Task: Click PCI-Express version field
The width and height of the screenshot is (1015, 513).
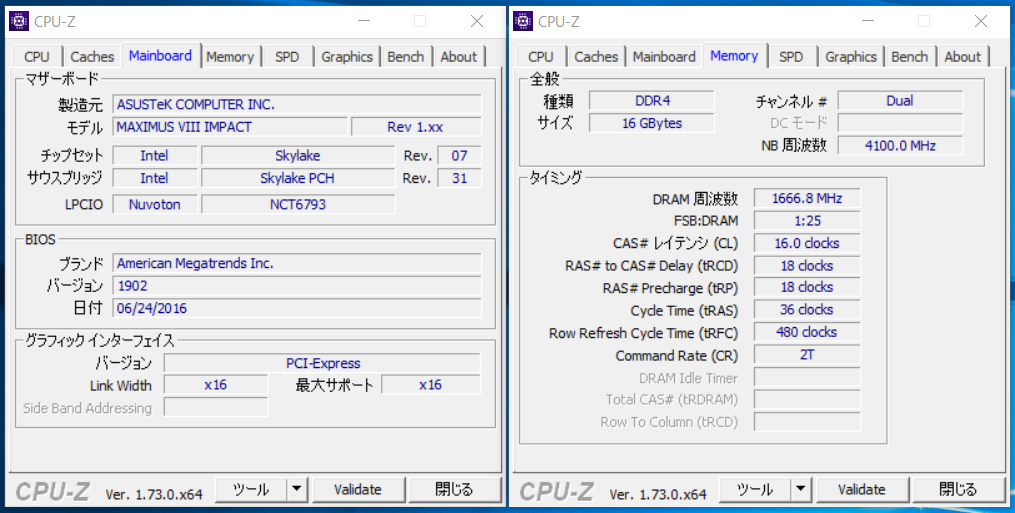Action: pyautogui.click(x=322, y=363)
